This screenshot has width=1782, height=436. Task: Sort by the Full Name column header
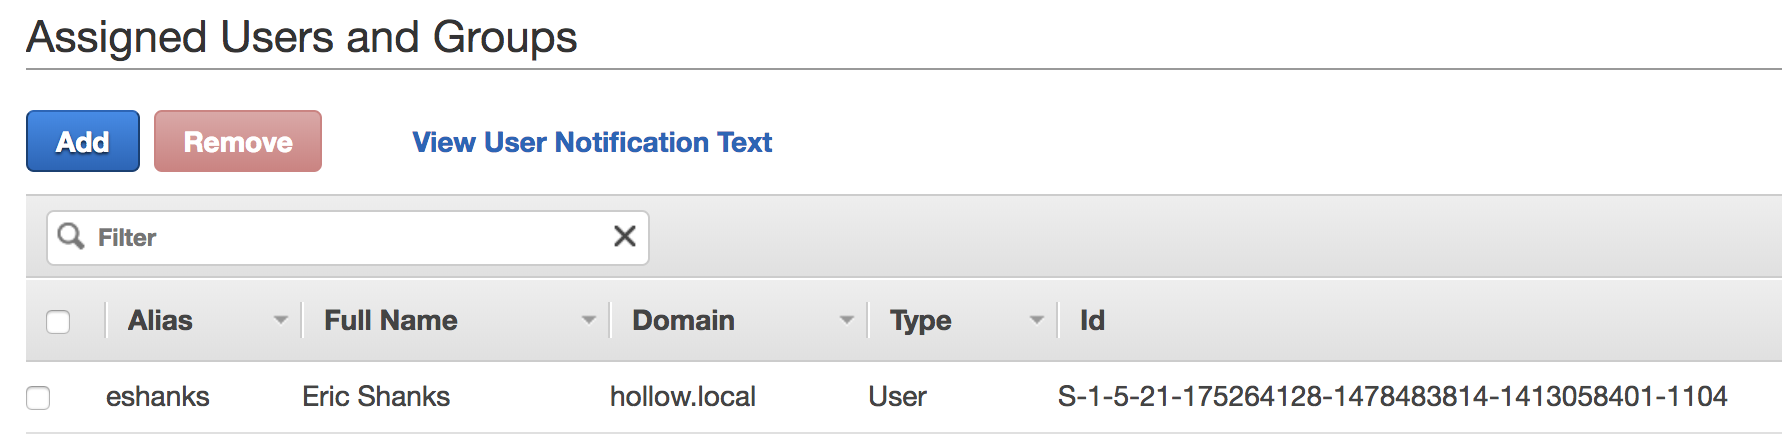click(391, 320)
